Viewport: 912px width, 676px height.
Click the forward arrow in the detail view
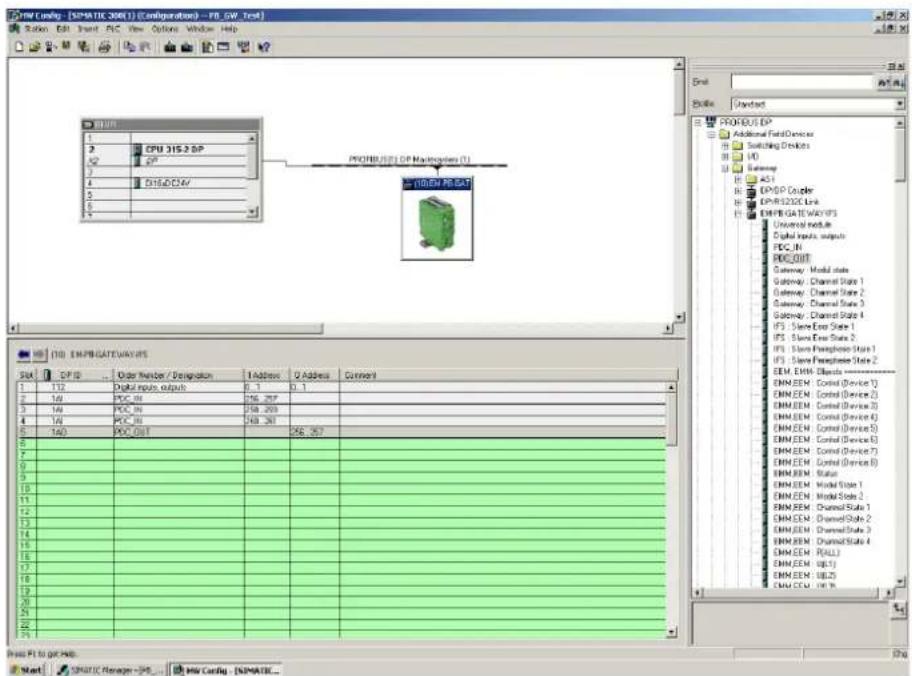(39, 354)
